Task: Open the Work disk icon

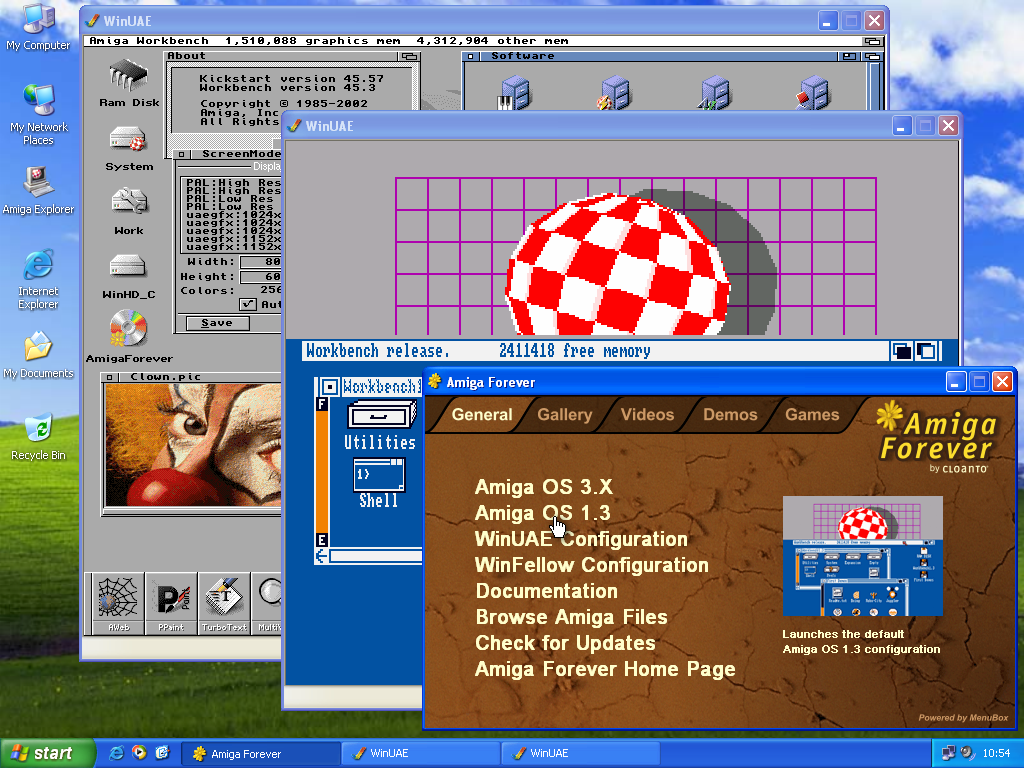Action: (129, 210)
